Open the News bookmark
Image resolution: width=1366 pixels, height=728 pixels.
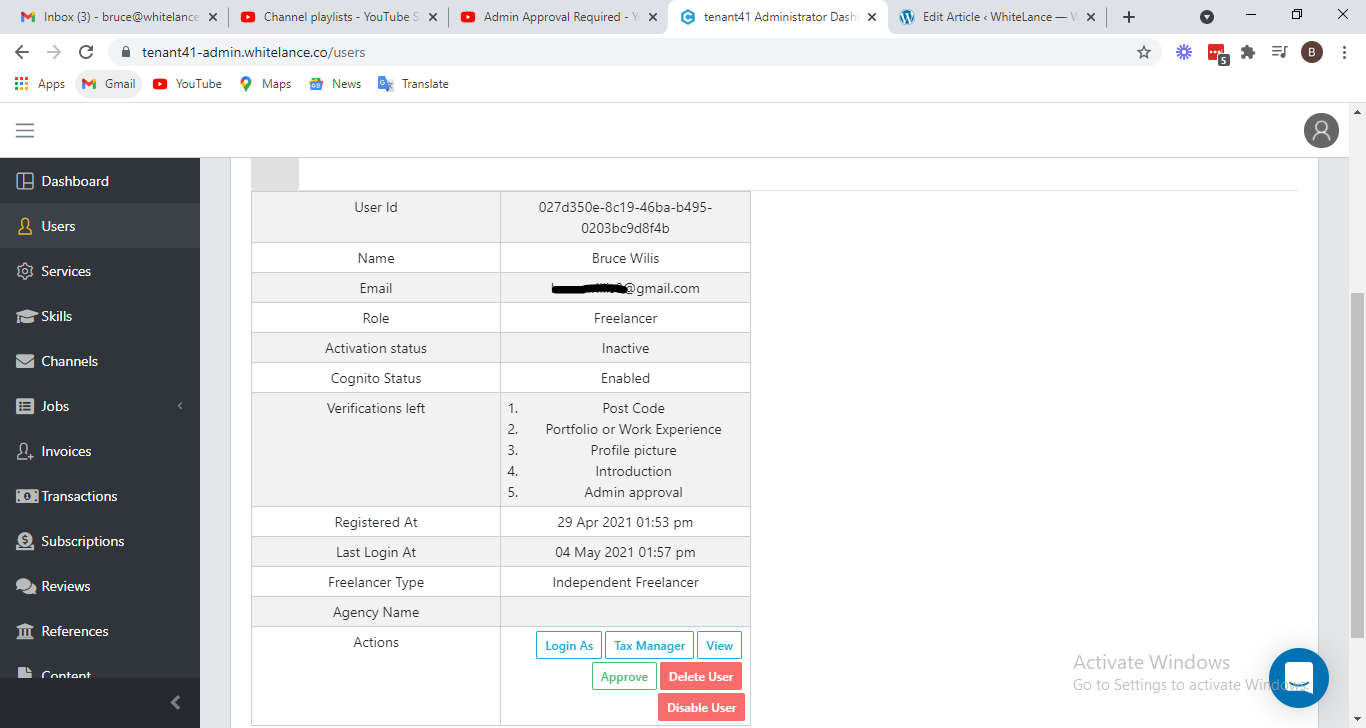pyautogui.click(x=335, y=84)
